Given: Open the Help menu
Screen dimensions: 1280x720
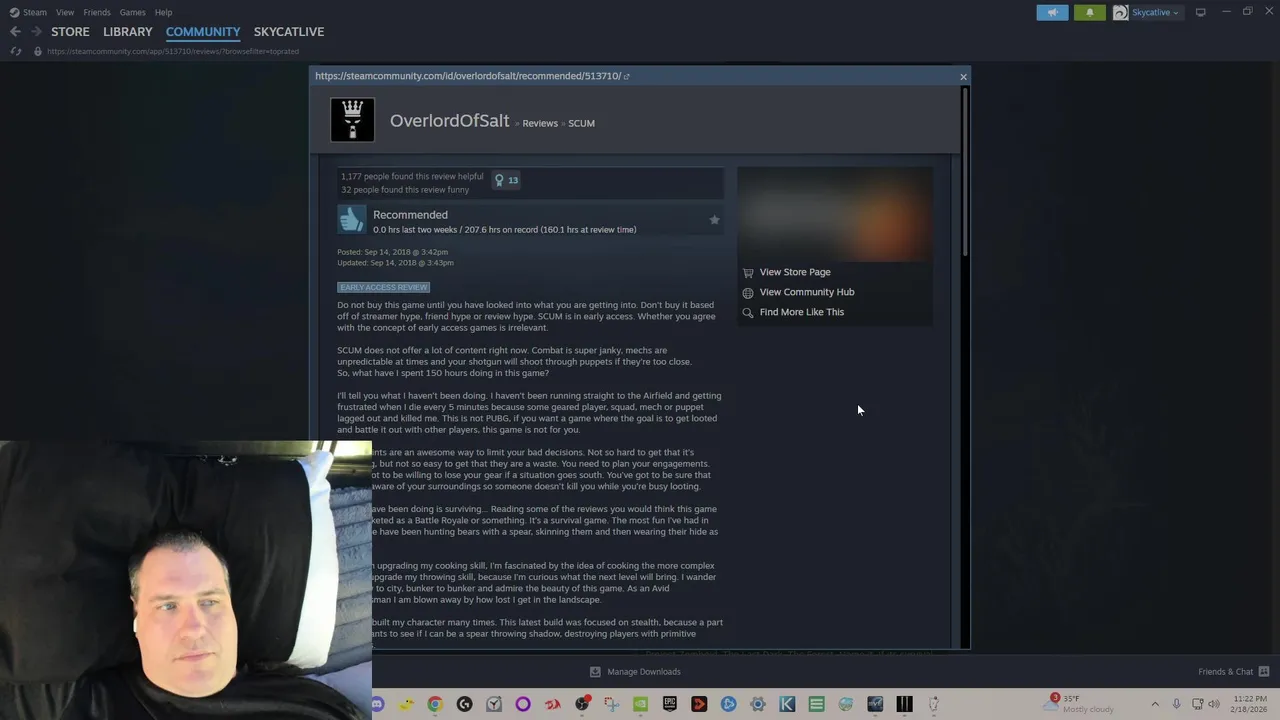Looking at the screenshot, I should [163, 12].
